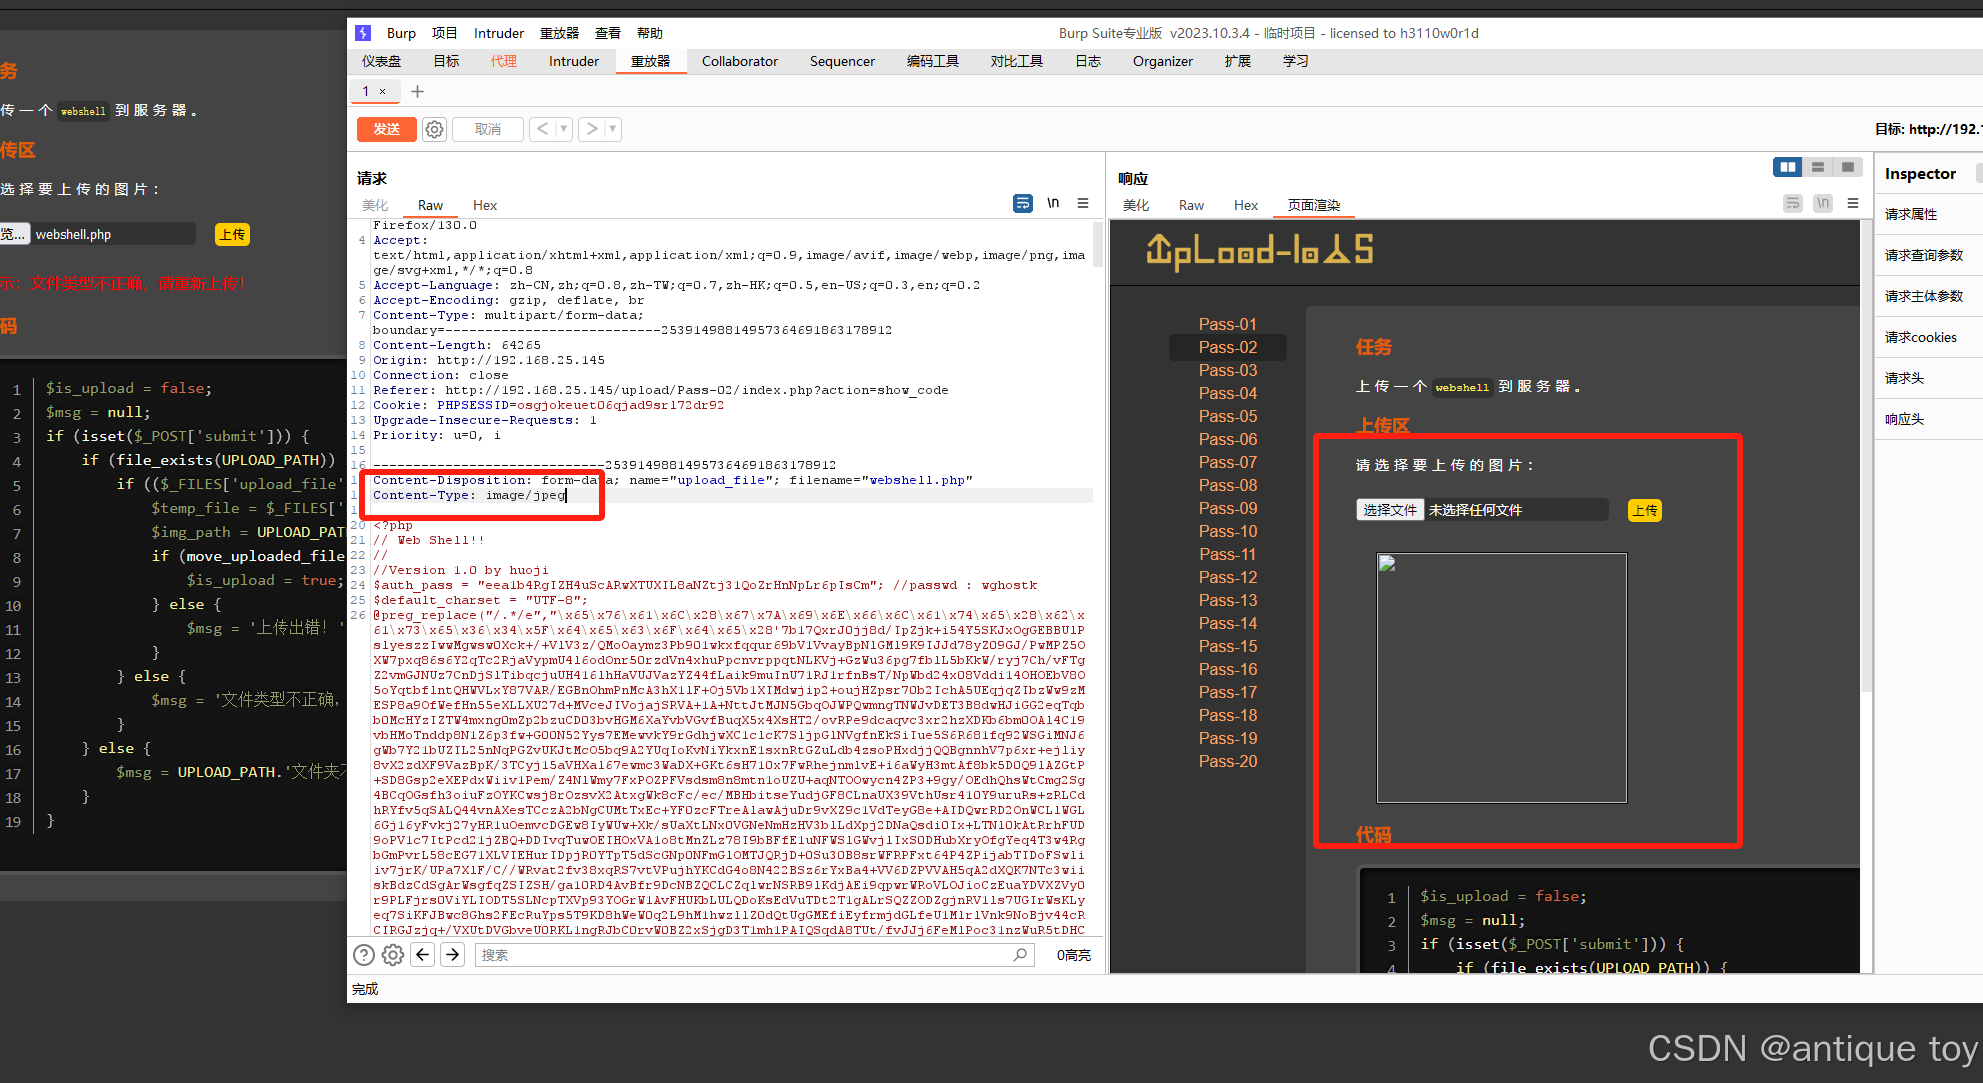Switch to top-bottom split layout icon
1983x1083 pixels.
tap(1818, 167)
